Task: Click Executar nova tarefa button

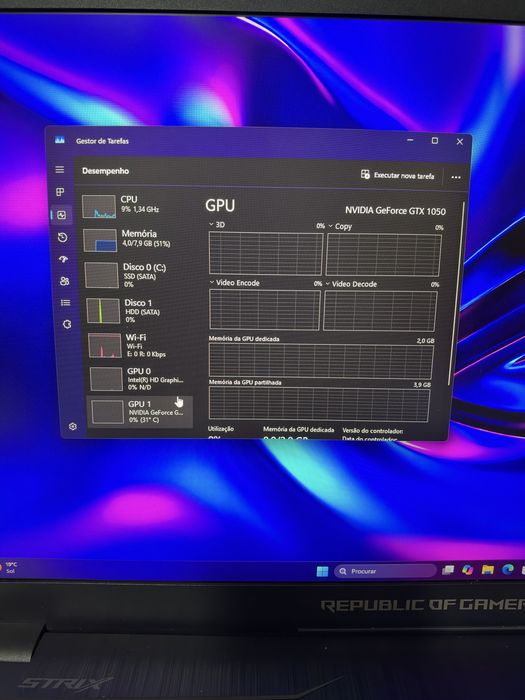Action: coord(397,175)
